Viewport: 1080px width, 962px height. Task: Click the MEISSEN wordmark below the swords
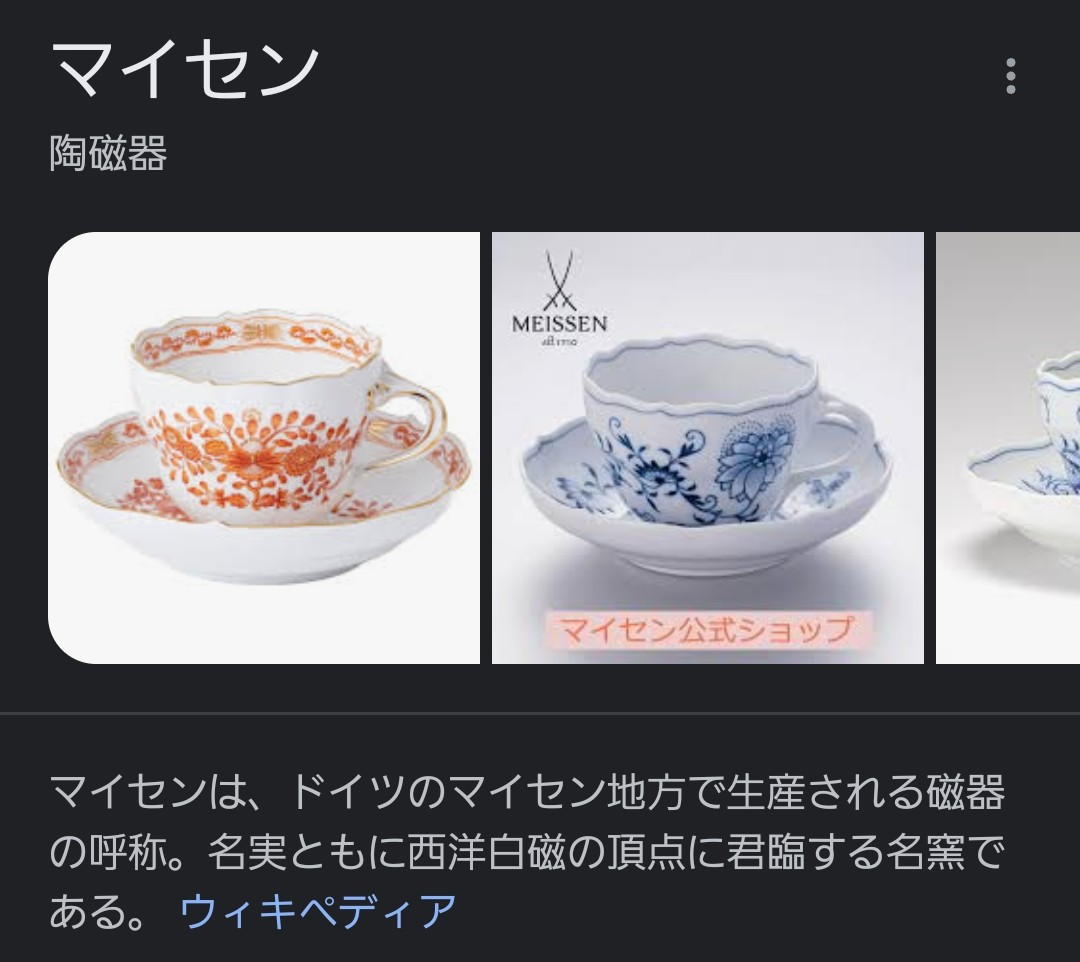pyautogui.click(x=559, y=324)
